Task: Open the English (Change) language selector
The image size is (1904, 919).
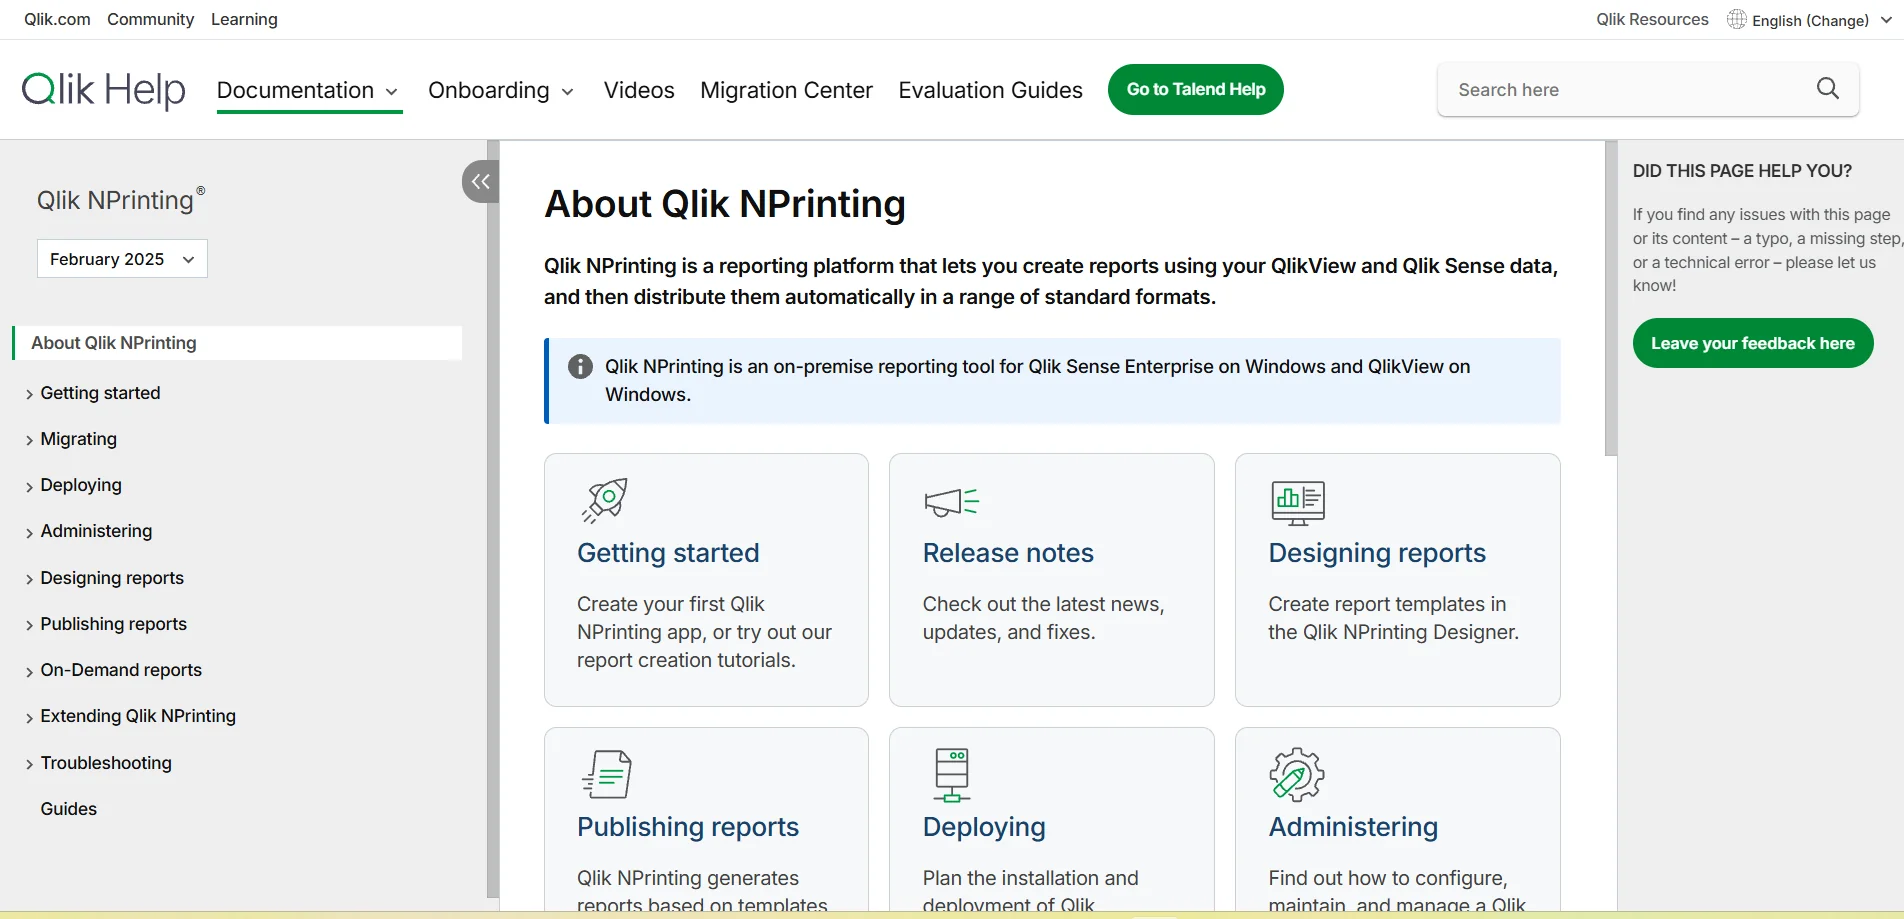Action: [x=1821, y=20]
